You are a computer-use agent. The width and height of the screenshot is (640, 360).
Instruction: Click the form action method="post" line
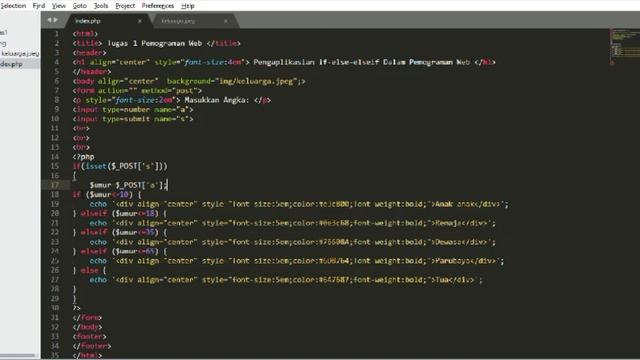coord(138,91)
